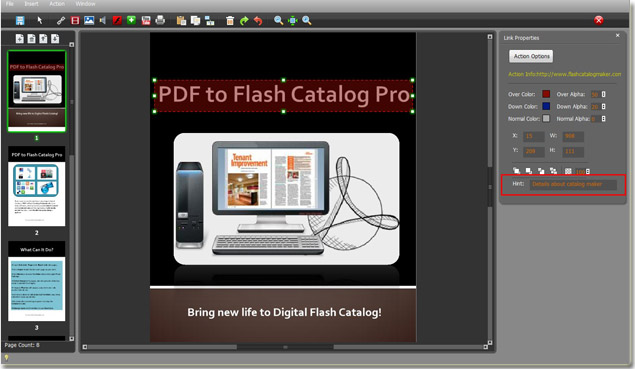Image resolution: width=635 pixels, height=369 pixels.
Task: Delete page using thumbnail panel icon
Action: pyautogui.click(x=31, y=38)
